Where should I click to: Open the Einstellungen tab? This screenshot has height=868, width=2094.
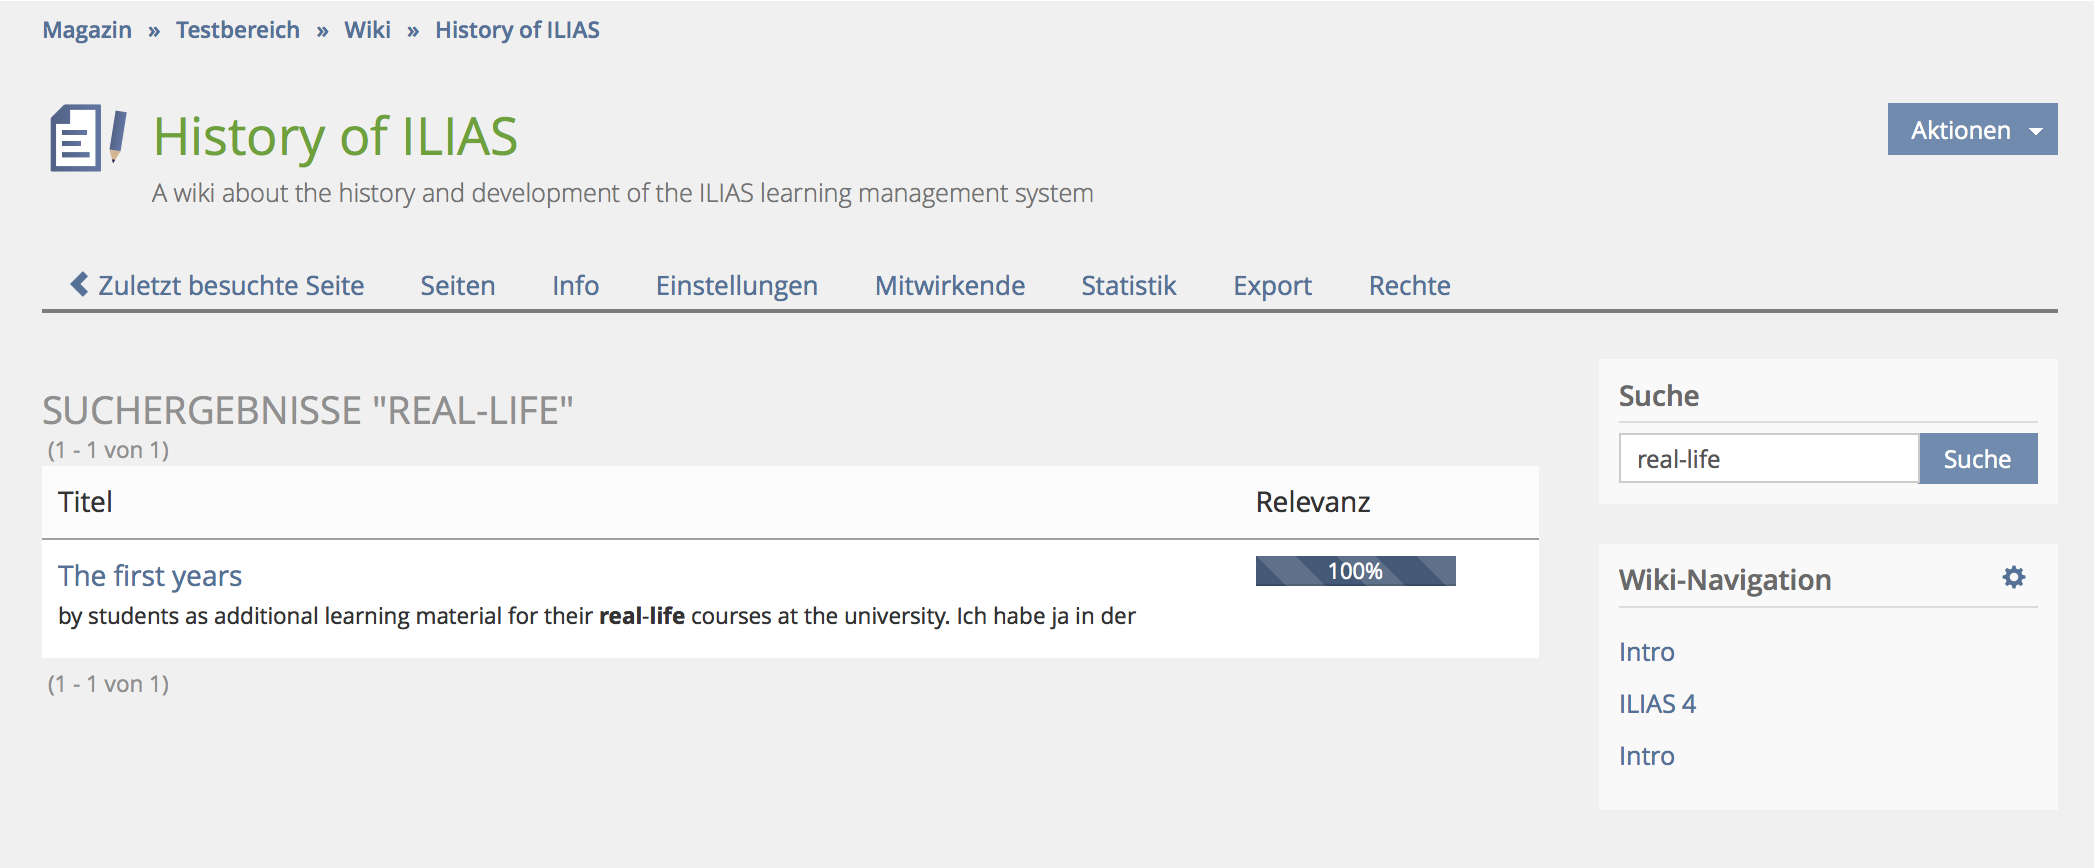[736, 286]
